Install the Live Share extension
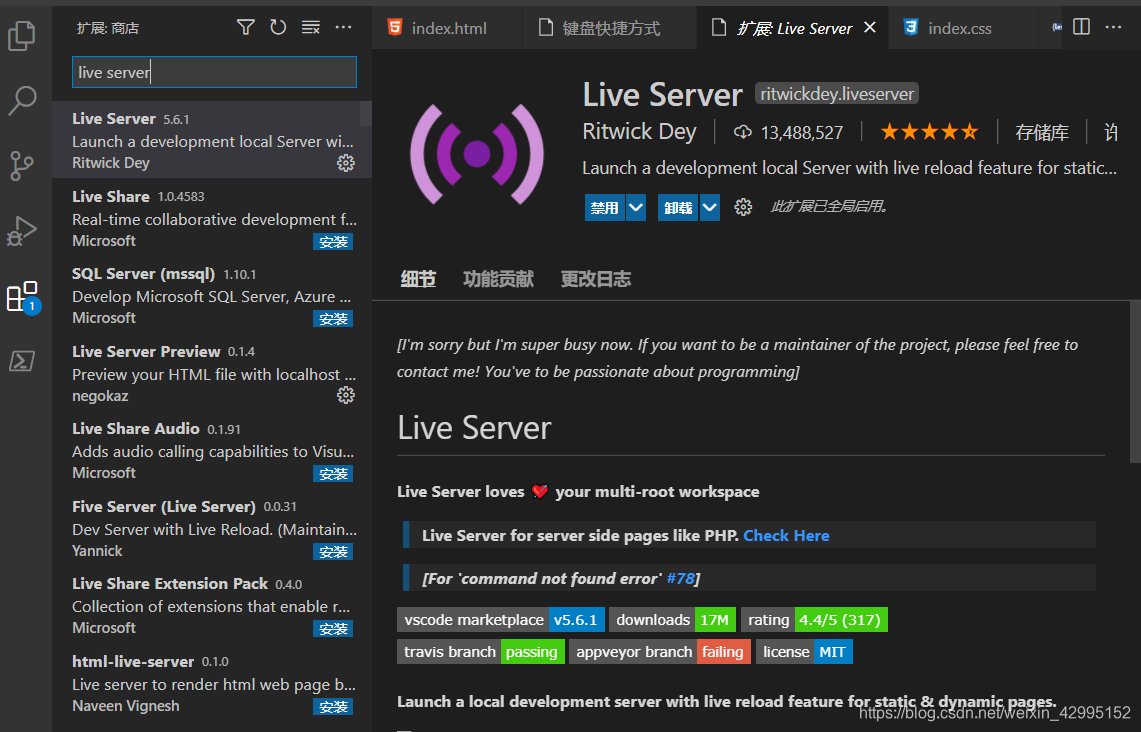Image resolution: width=1141 pixels, height=732 pixels. tap(333, 242)
